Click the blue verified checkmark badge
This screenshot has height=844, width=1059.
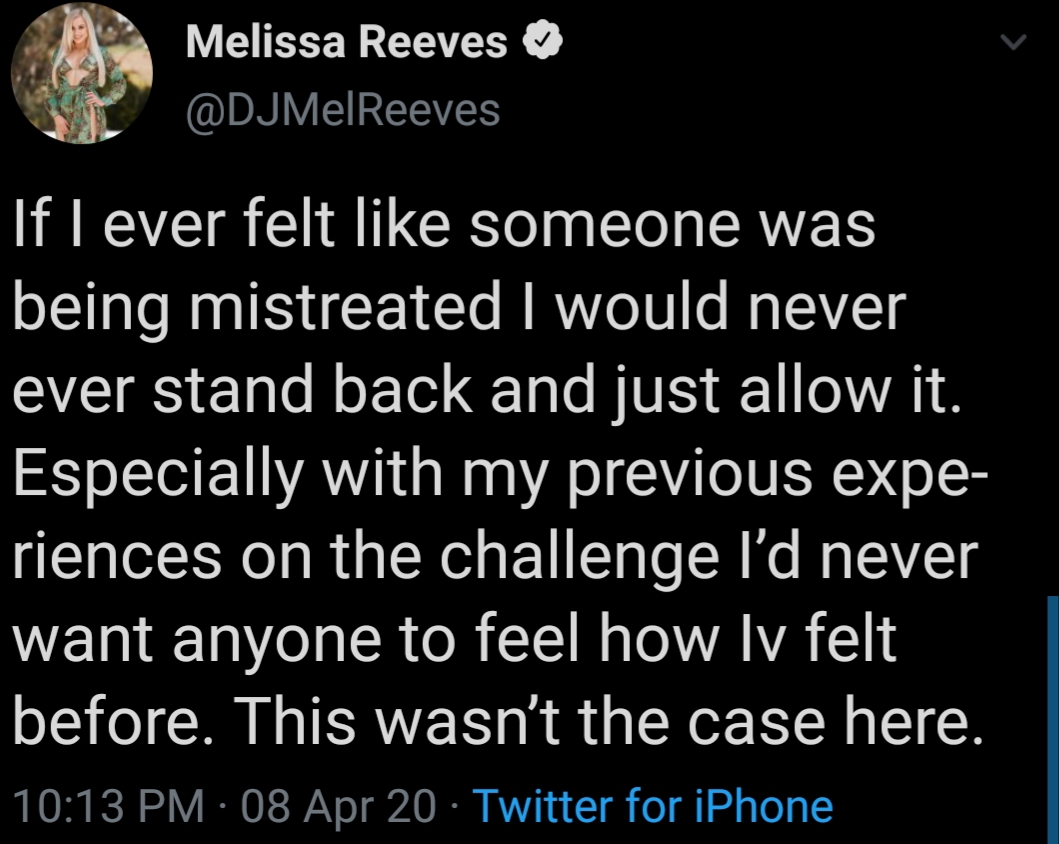[542, 42]
